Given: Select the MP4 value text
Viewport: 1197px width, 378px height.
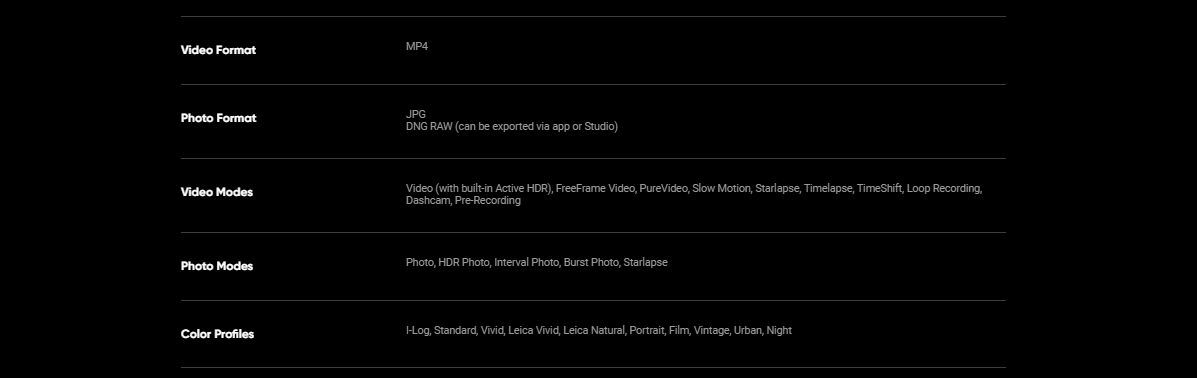Looking at the screenshot, I should click(x=417, y=46).
